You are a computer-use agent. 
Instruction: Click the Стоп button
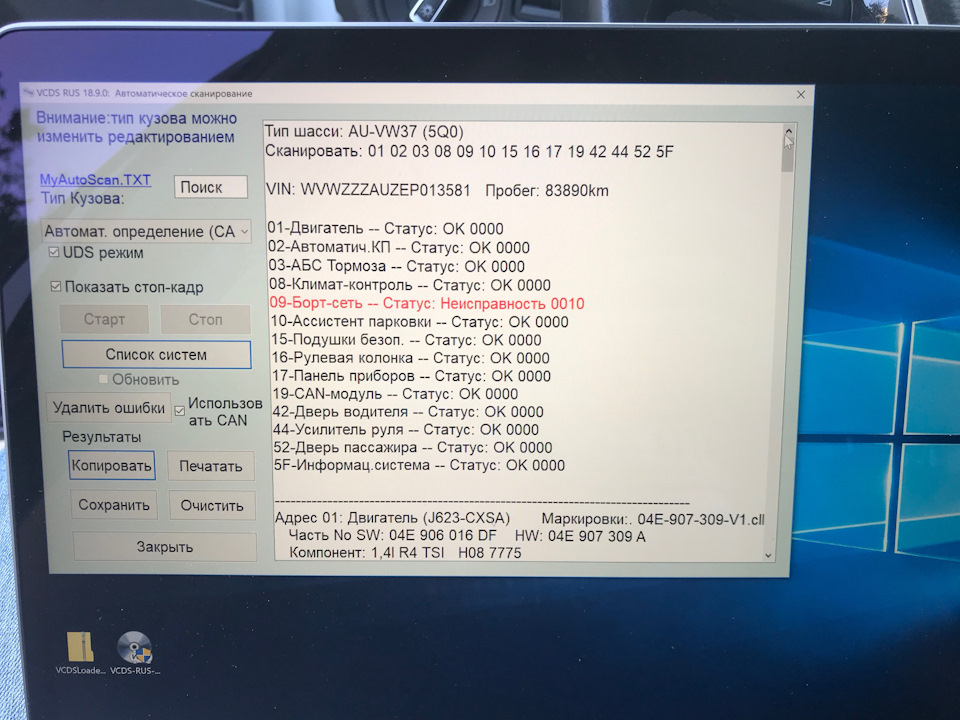pyautogui.click(x=205, y=320)
